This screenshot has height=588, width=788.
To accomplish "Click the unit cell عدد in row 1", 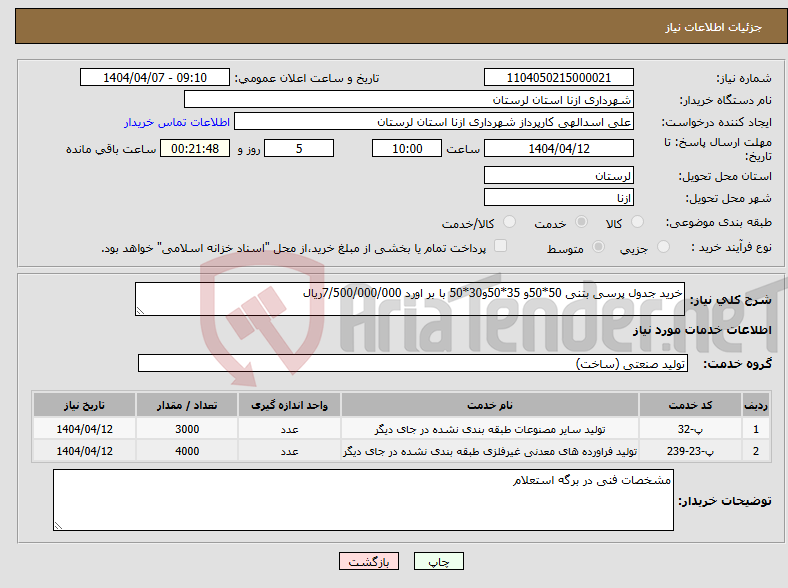I will coord(289,429).
